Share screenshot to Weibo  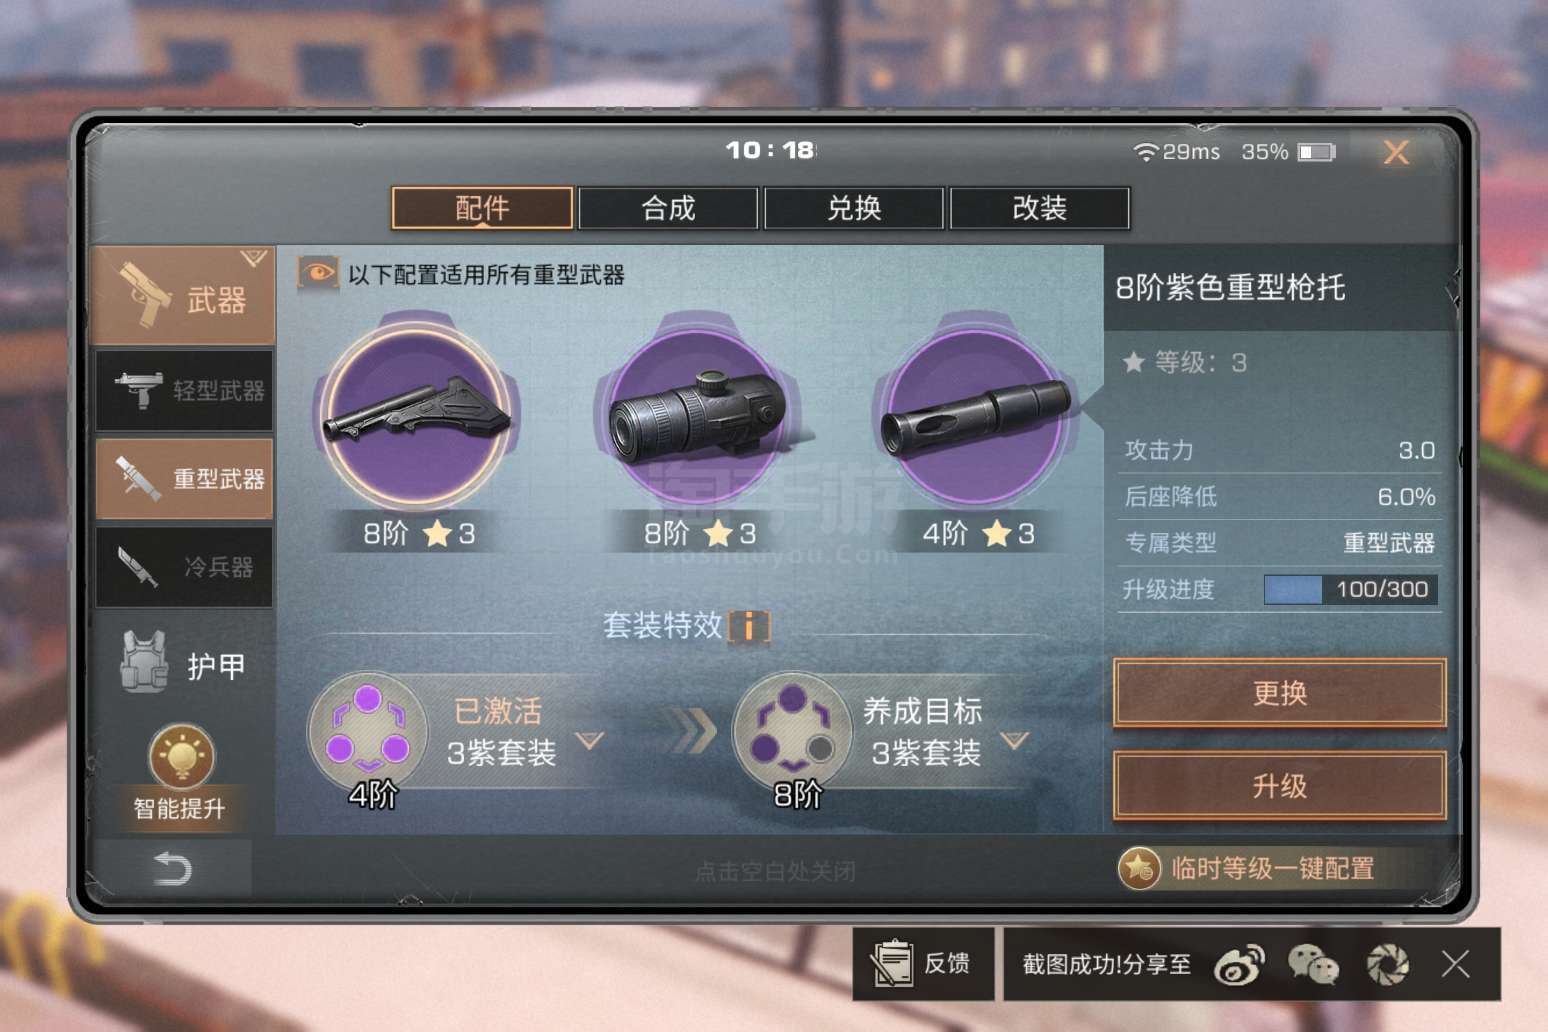[1239, 965]
